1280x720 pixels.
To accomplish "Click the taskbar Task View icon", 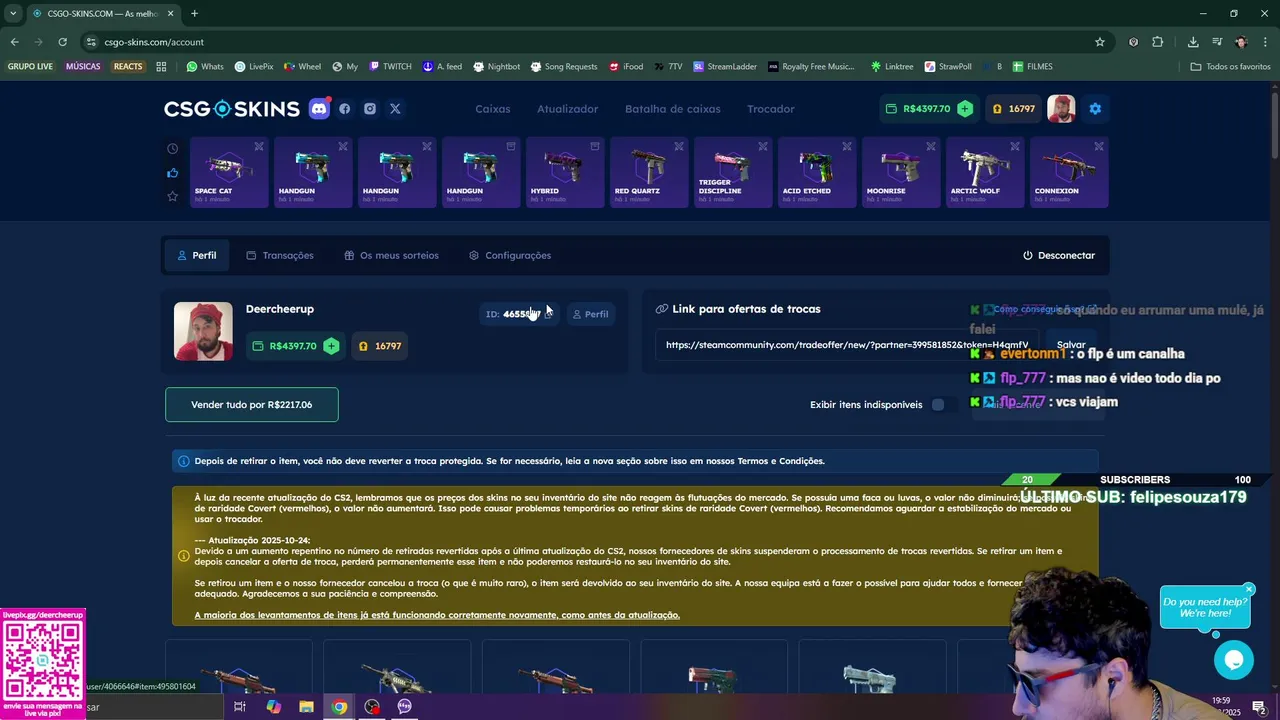I will point(240,707).
